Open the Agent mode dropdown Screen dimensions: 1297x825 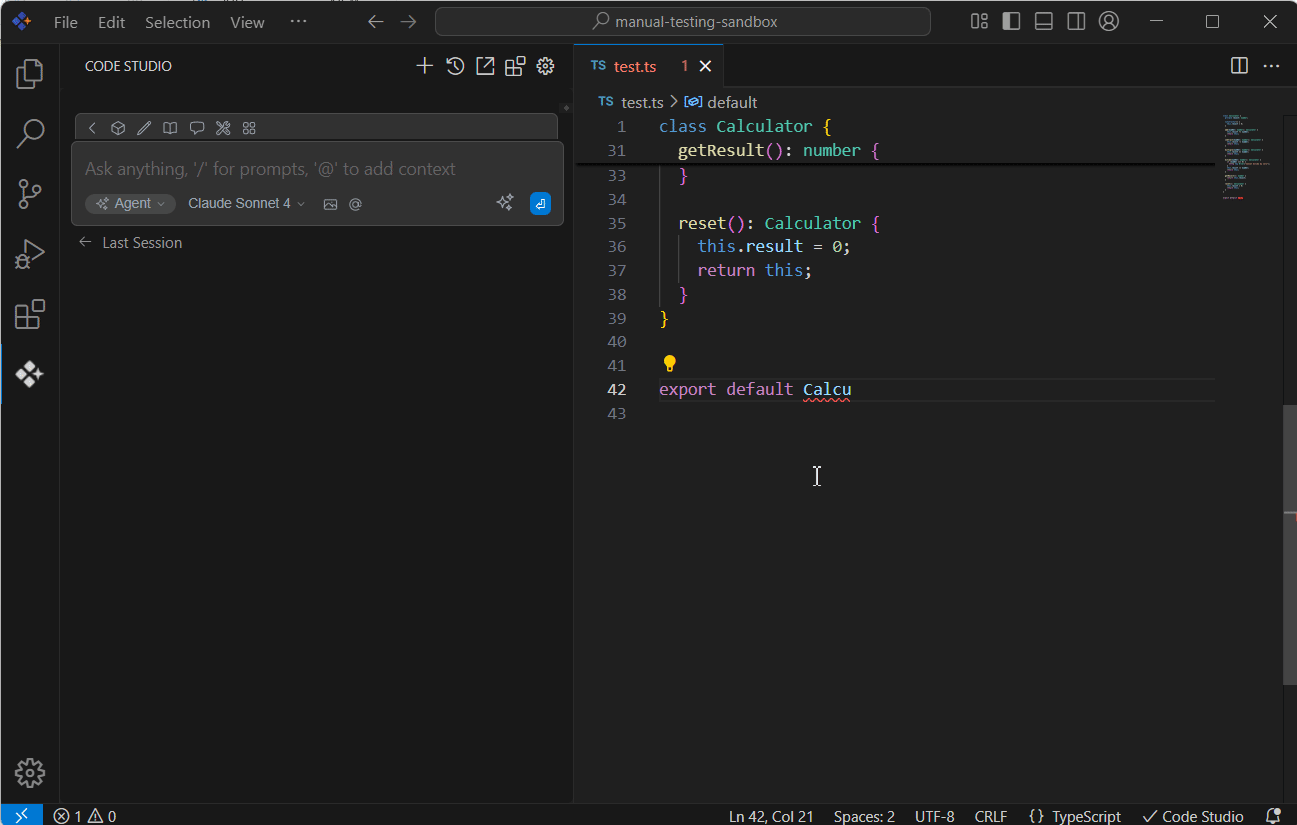click(130, 204)
